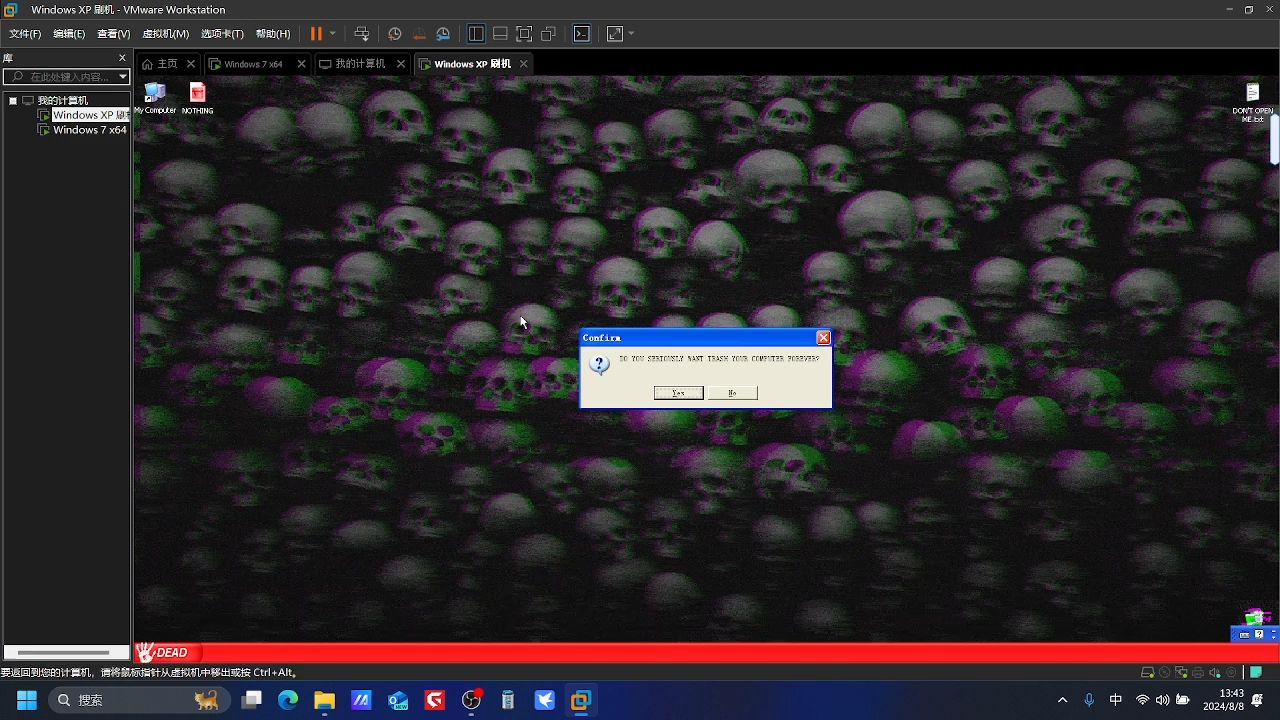Open the clock showing 13:43
This screenshot has width=1280, height=720.
click(x=1224, y=700)
